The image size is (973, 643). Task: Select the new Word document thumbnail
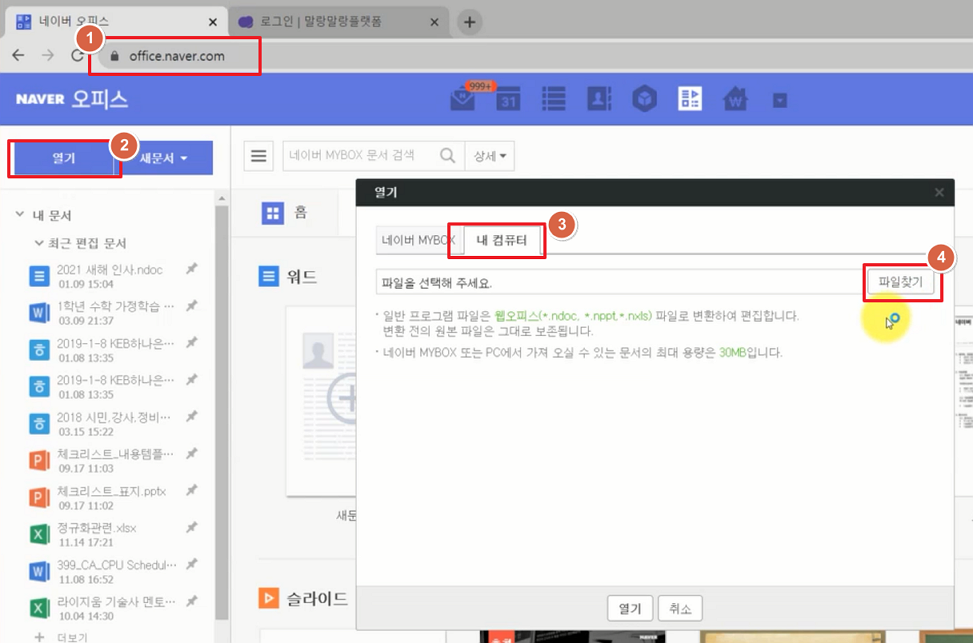[x=321, y=400]
